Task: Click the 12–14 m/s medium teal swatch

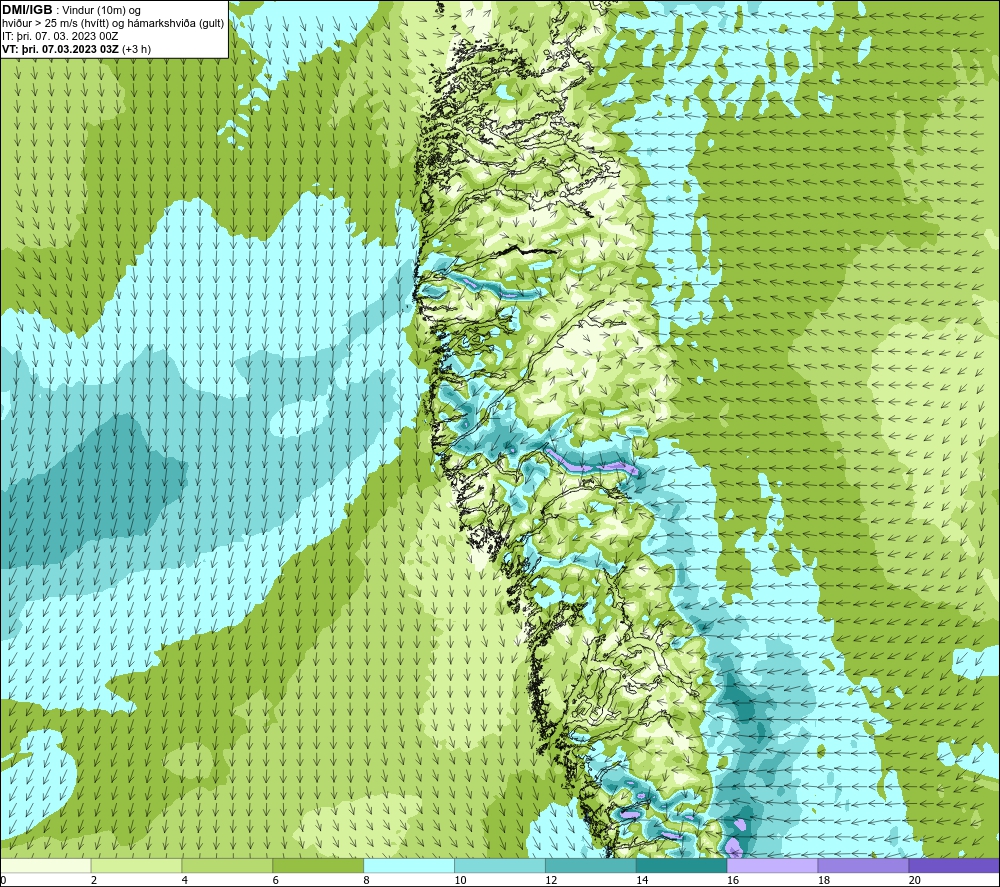Action: point(591,866)
